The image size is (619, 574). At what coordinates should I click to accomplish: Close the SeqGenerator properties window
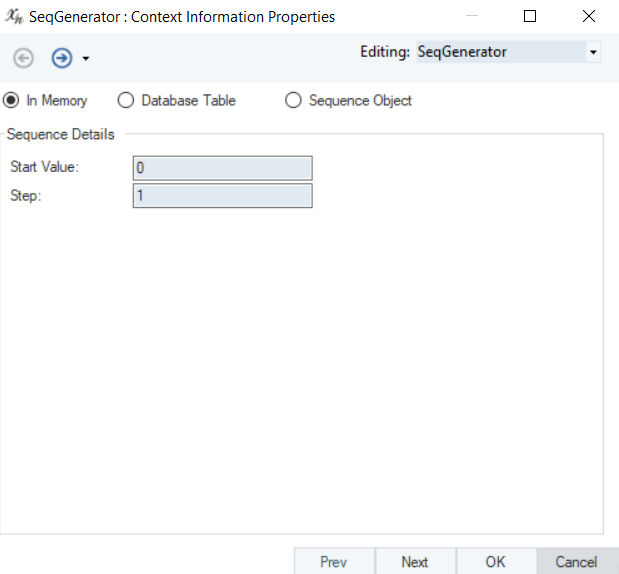tap(589, 16)
